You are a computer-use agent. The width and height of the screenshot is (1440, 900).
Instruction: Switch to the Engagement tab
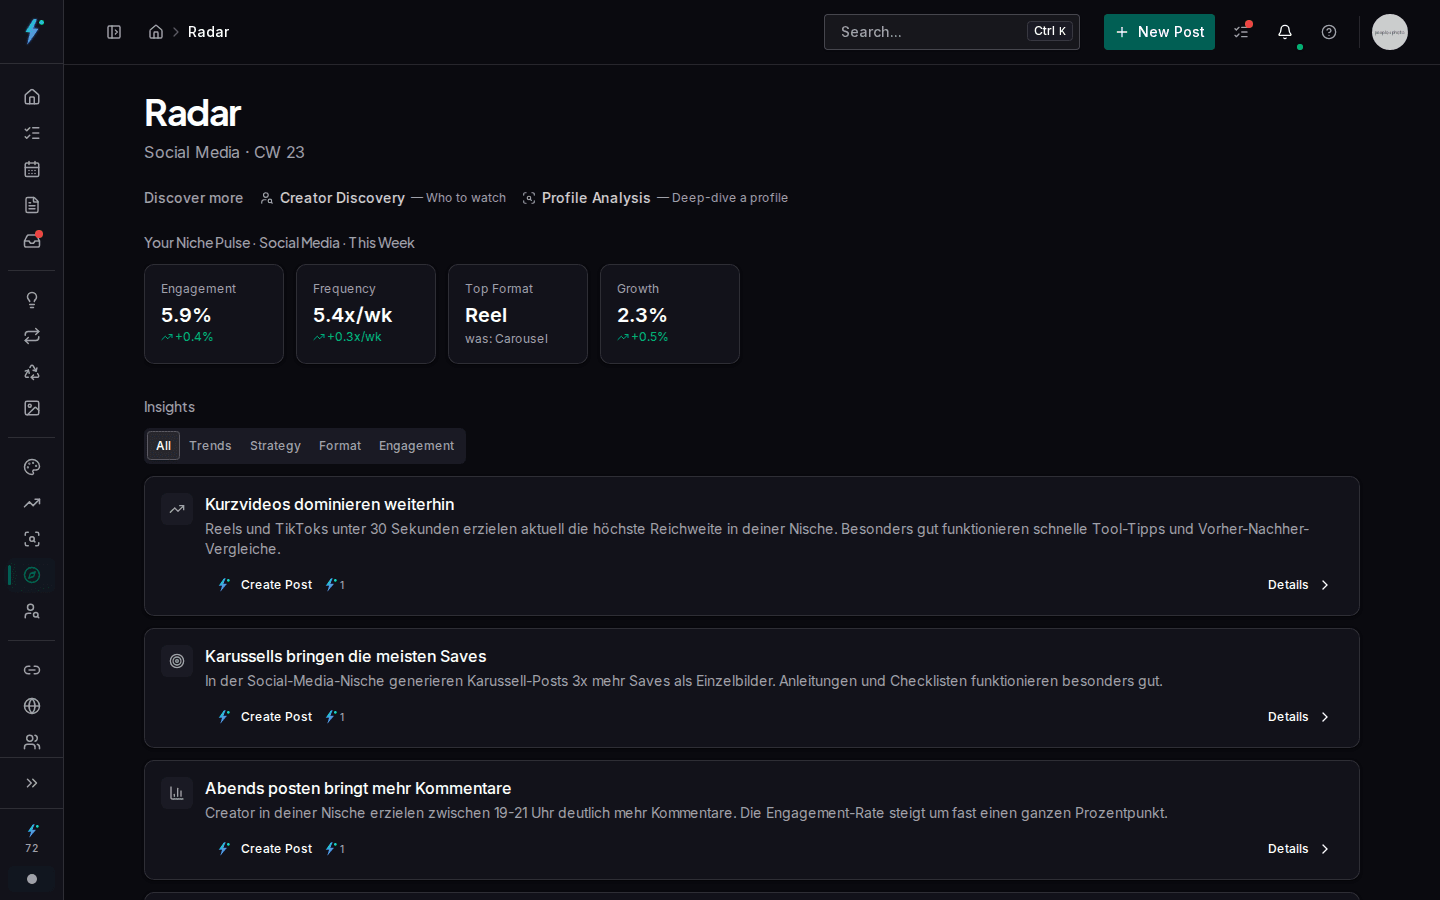pyautogui.click(x=416, y=446)
